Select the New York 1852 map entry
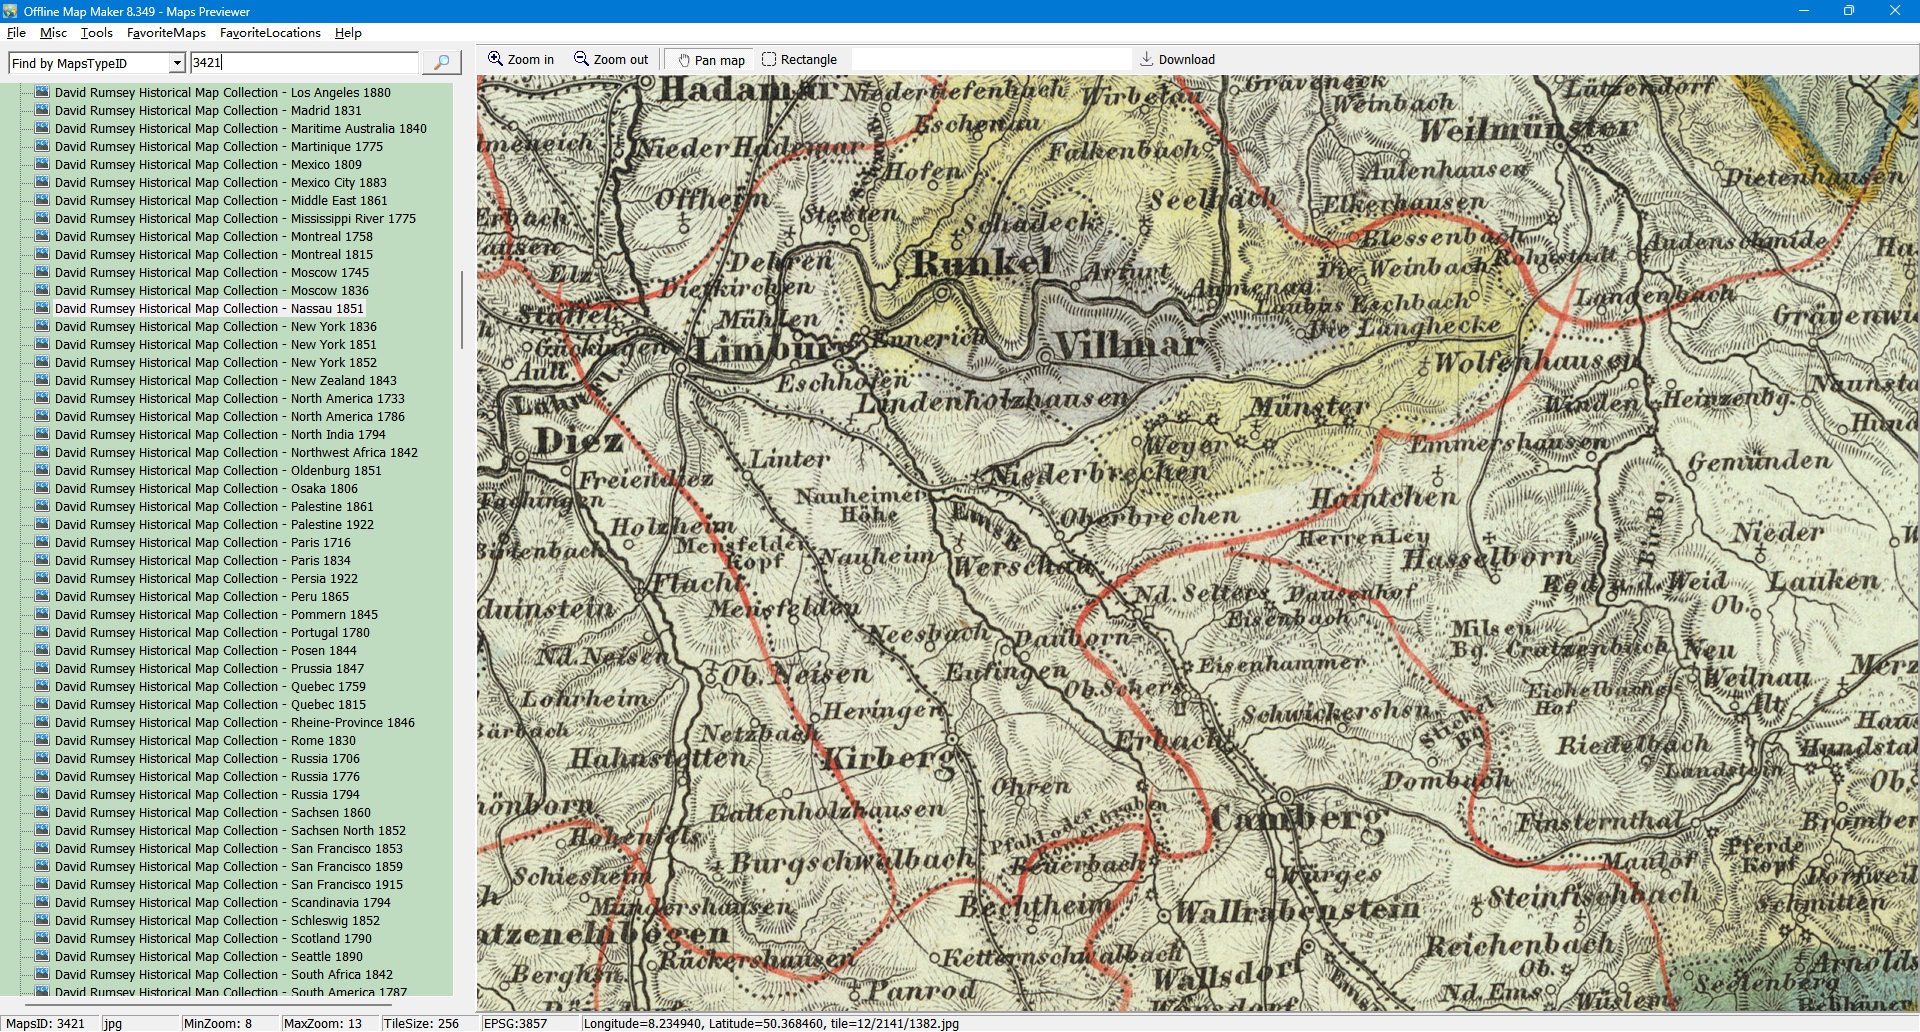1920x1032 pixels. [215, 362]
